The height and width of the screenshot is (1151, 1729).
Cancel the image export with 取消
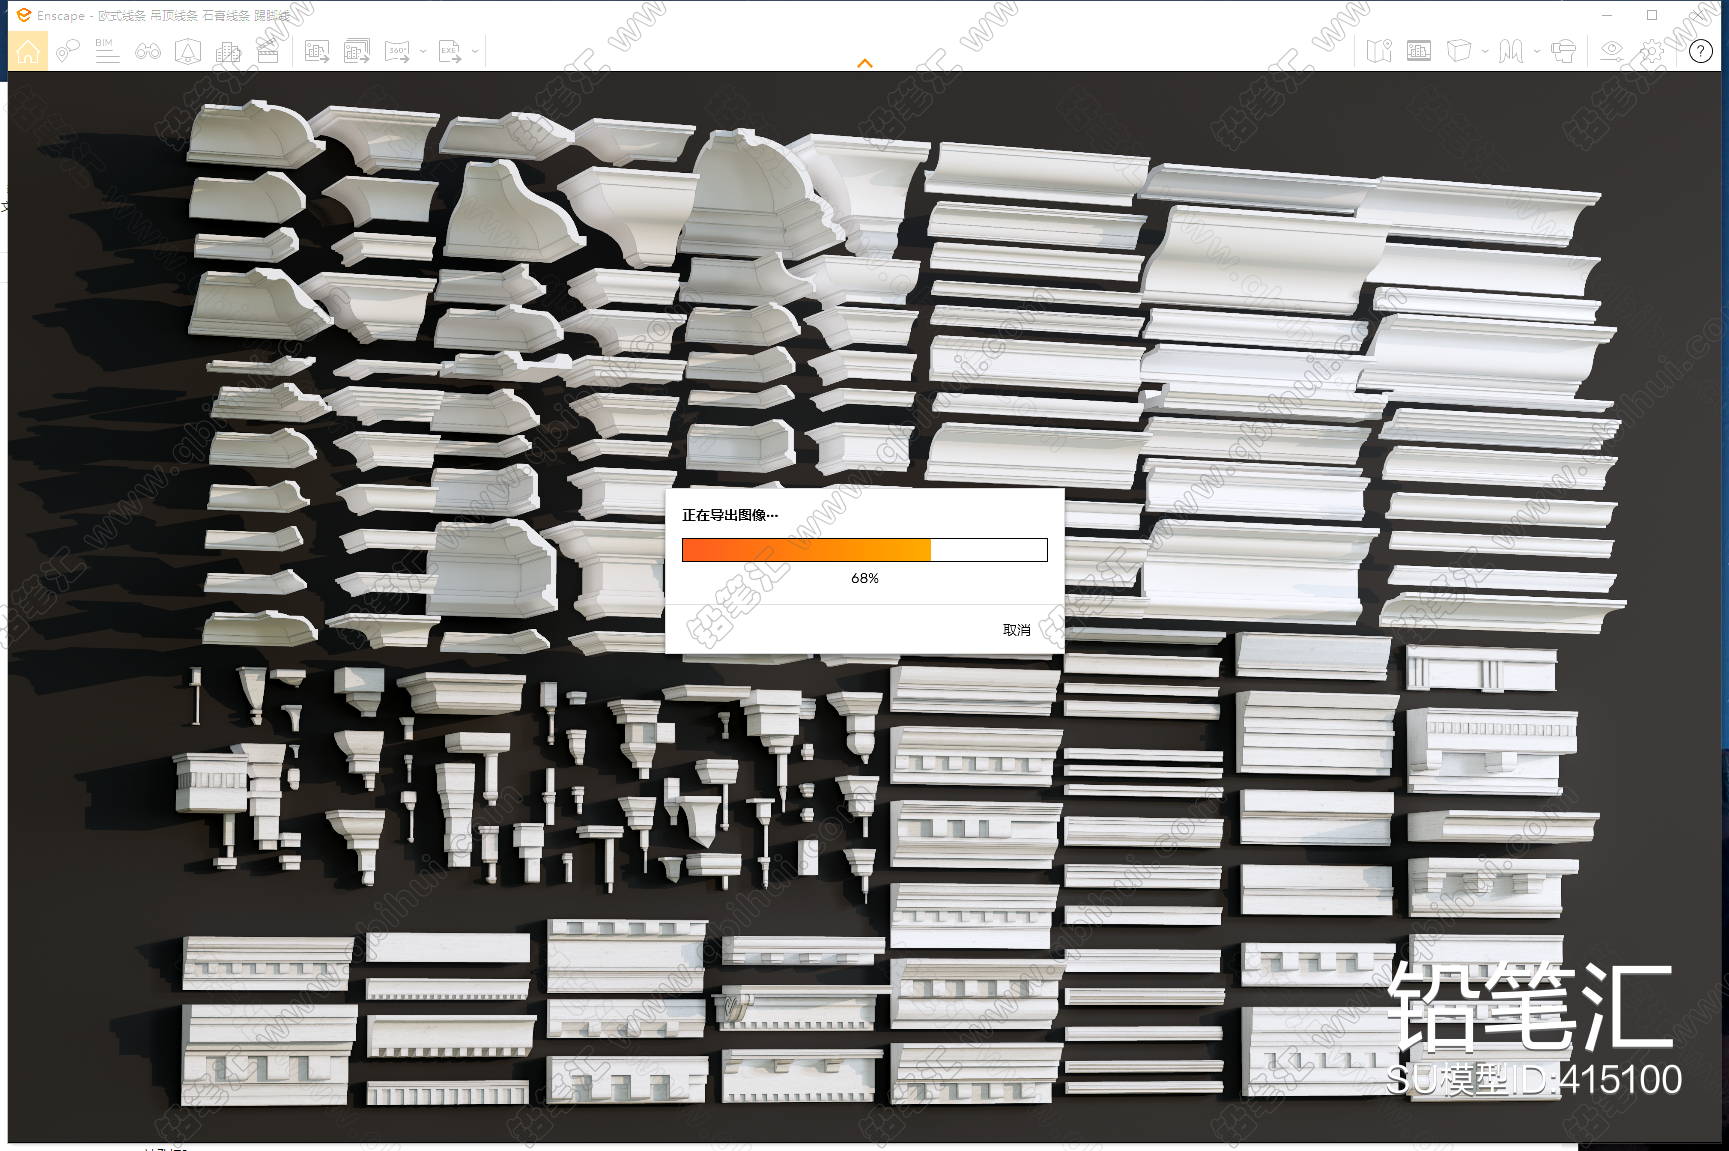1016,630
